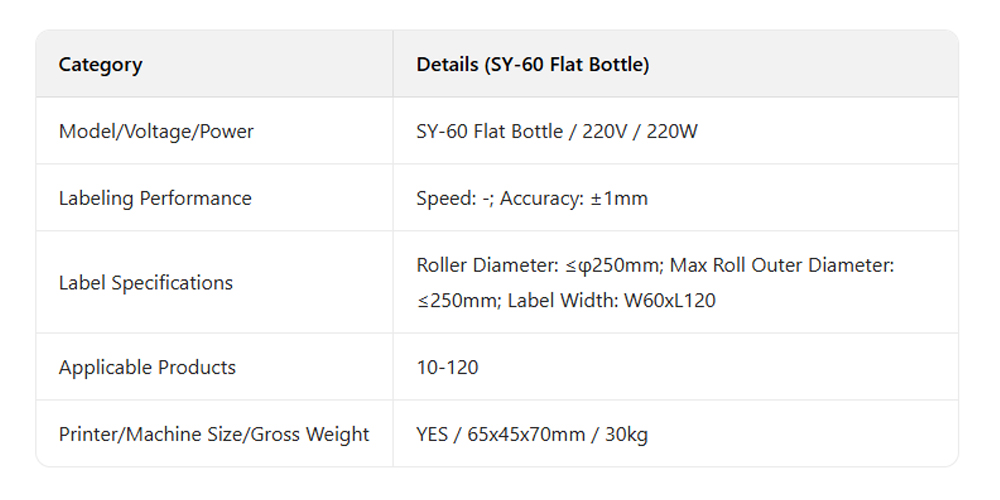The width and height of the screenshot is (1000, 500).
Task: Click the YES printer value
Action: pos(432,434)
